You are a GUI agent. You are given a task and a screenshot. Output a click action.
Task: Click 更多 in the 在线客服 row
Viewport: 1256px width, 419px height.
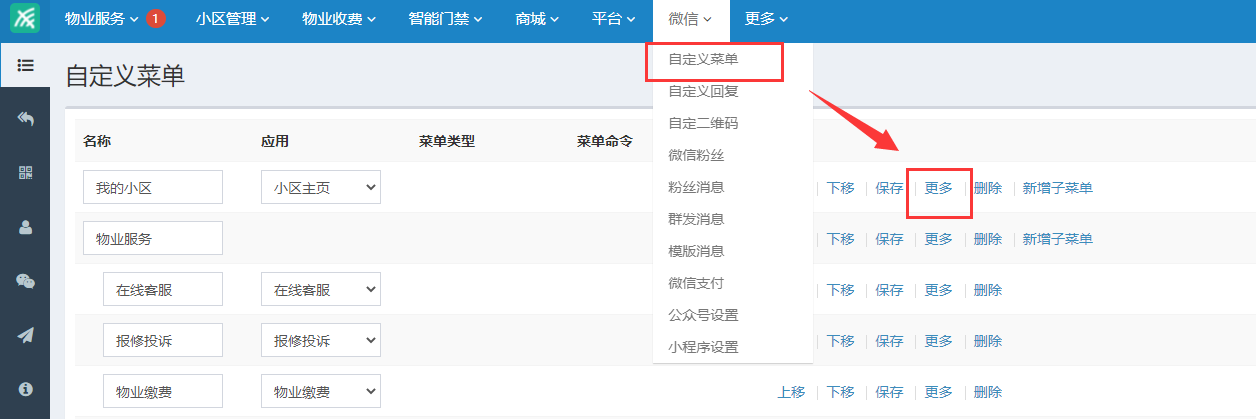[939, 290]
